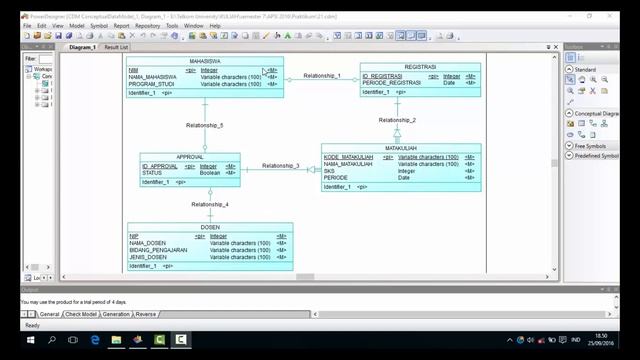Image resolution: width=640 pixels, height=360 pixels.
Task: Click the line style pencil icon in the toolbar
Action: 266,36
